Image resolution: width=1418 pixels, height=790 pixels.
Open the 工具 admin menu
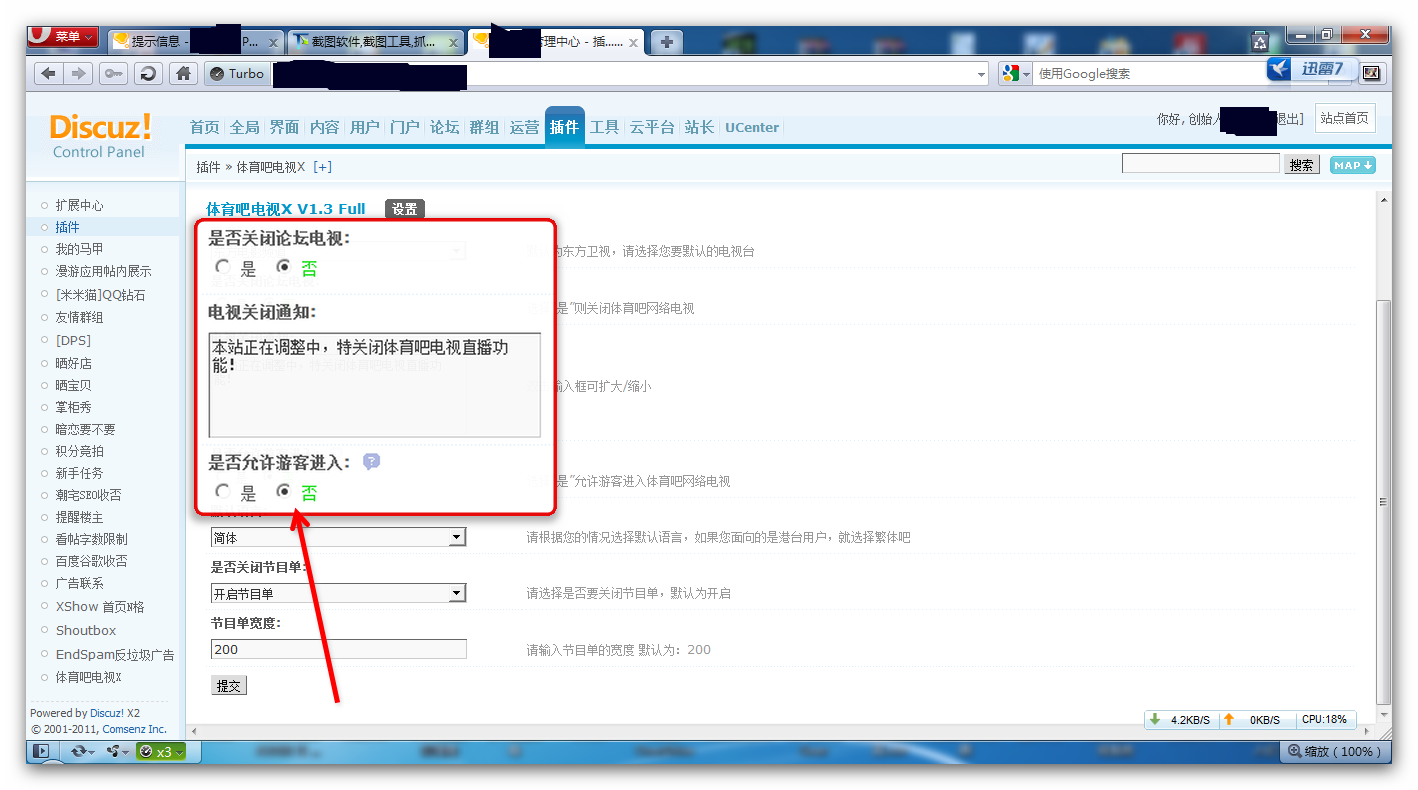[x=605, y=127]
